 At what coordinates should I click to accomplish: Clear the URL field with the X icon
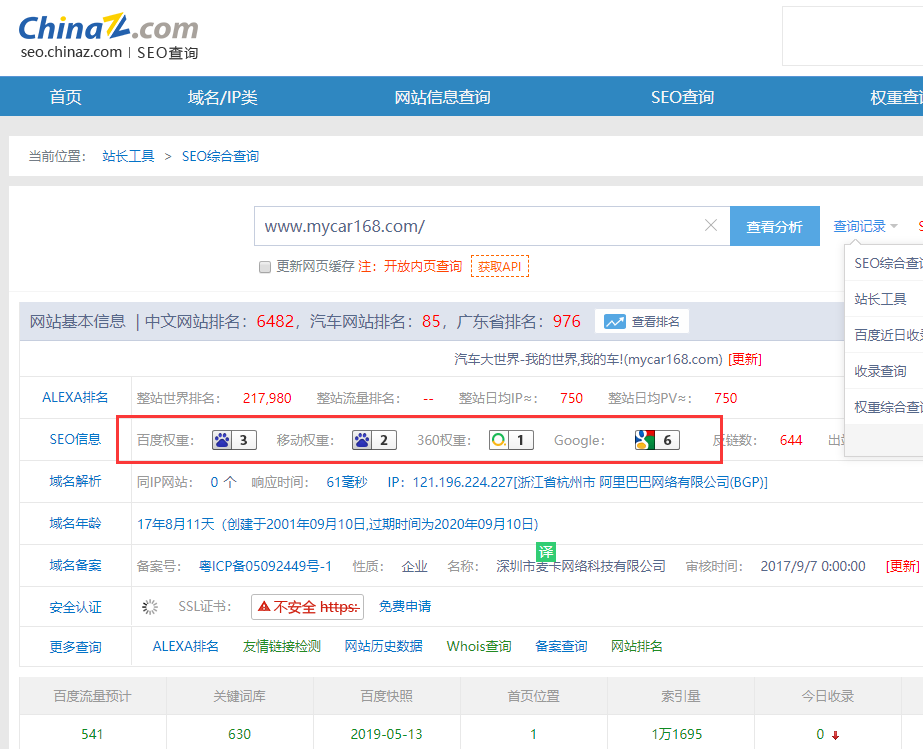[710, 226]
